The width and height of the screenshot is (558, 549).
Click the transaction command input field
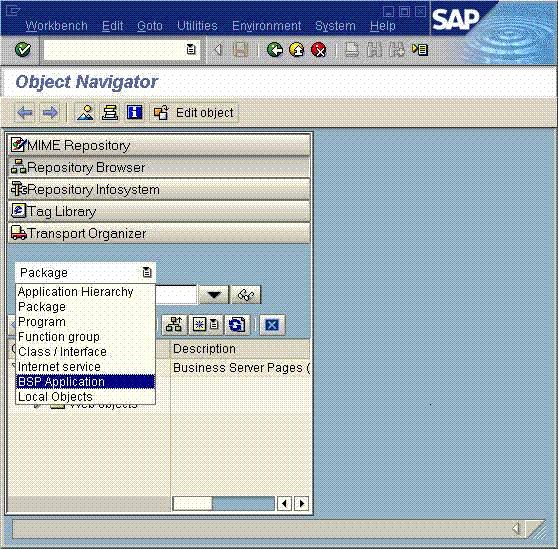(x=115, y=49)
